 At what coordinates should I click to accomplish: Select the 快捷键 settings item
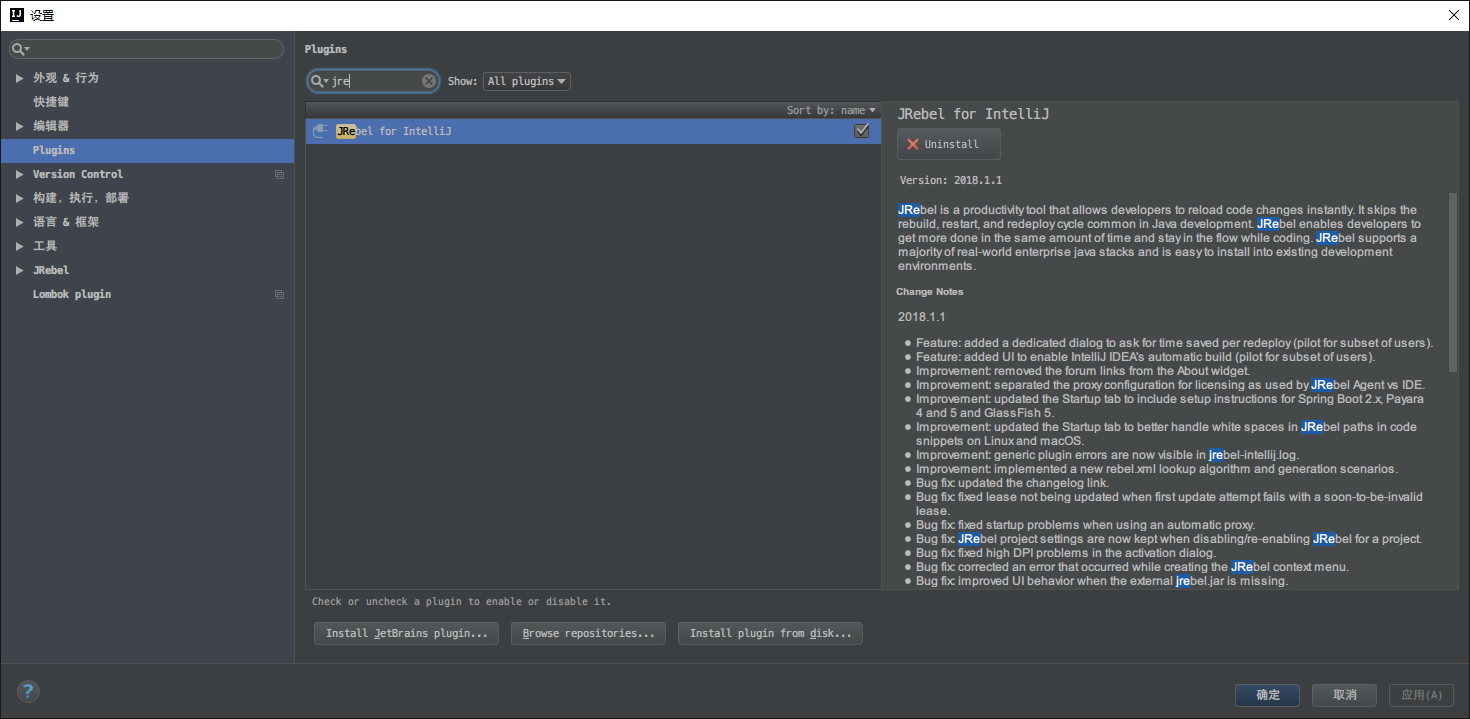[51, 102]
